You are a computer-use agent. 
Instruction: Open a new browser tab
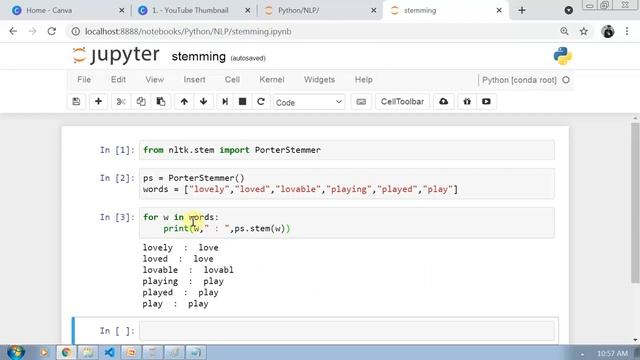(x=522, y=11)
